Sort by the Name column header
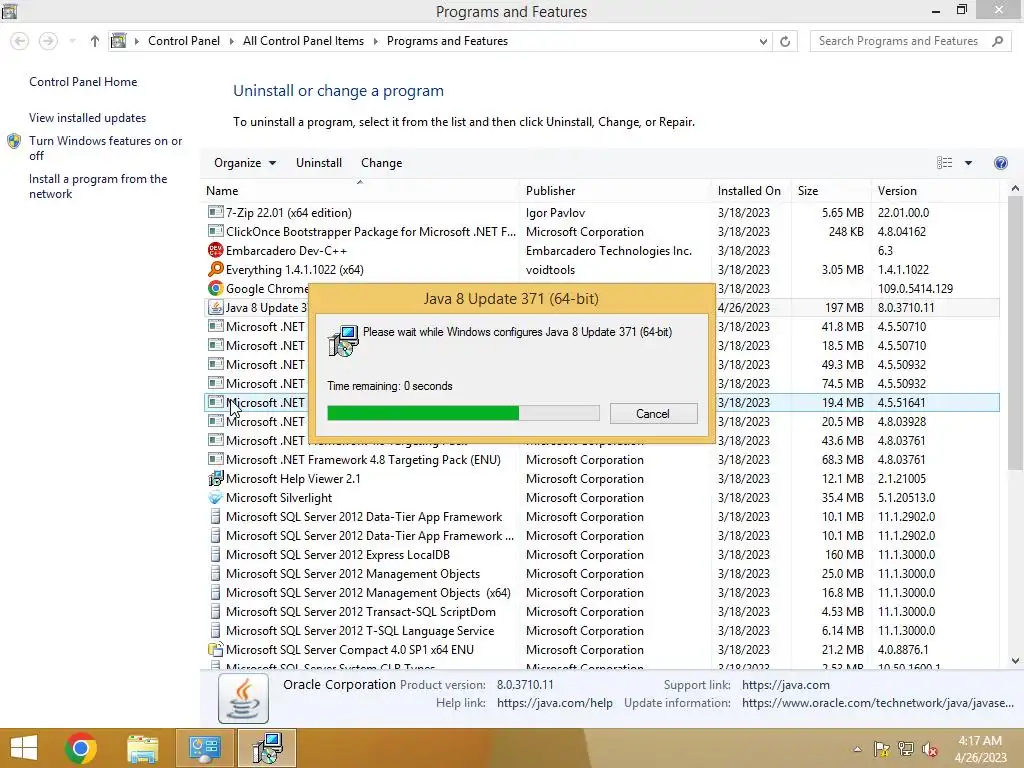 tap(360, 191)
